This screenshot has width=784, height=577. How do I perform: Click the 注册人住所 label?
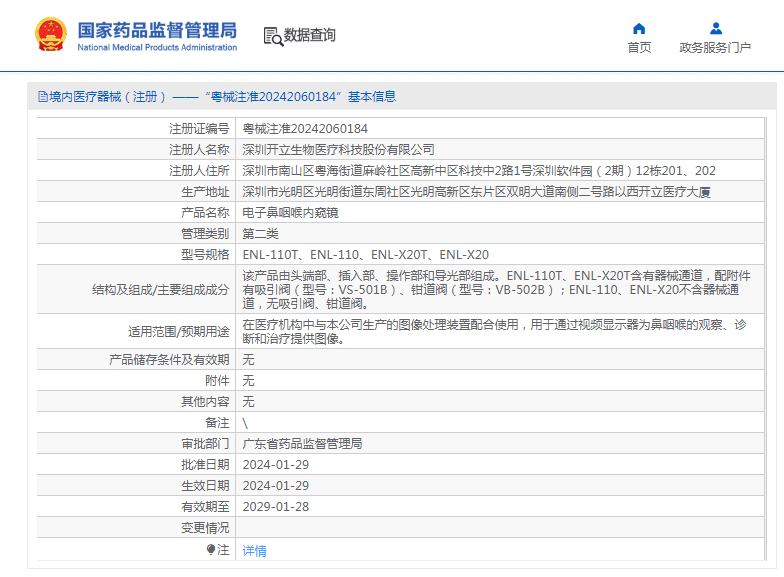coord(199,170)
